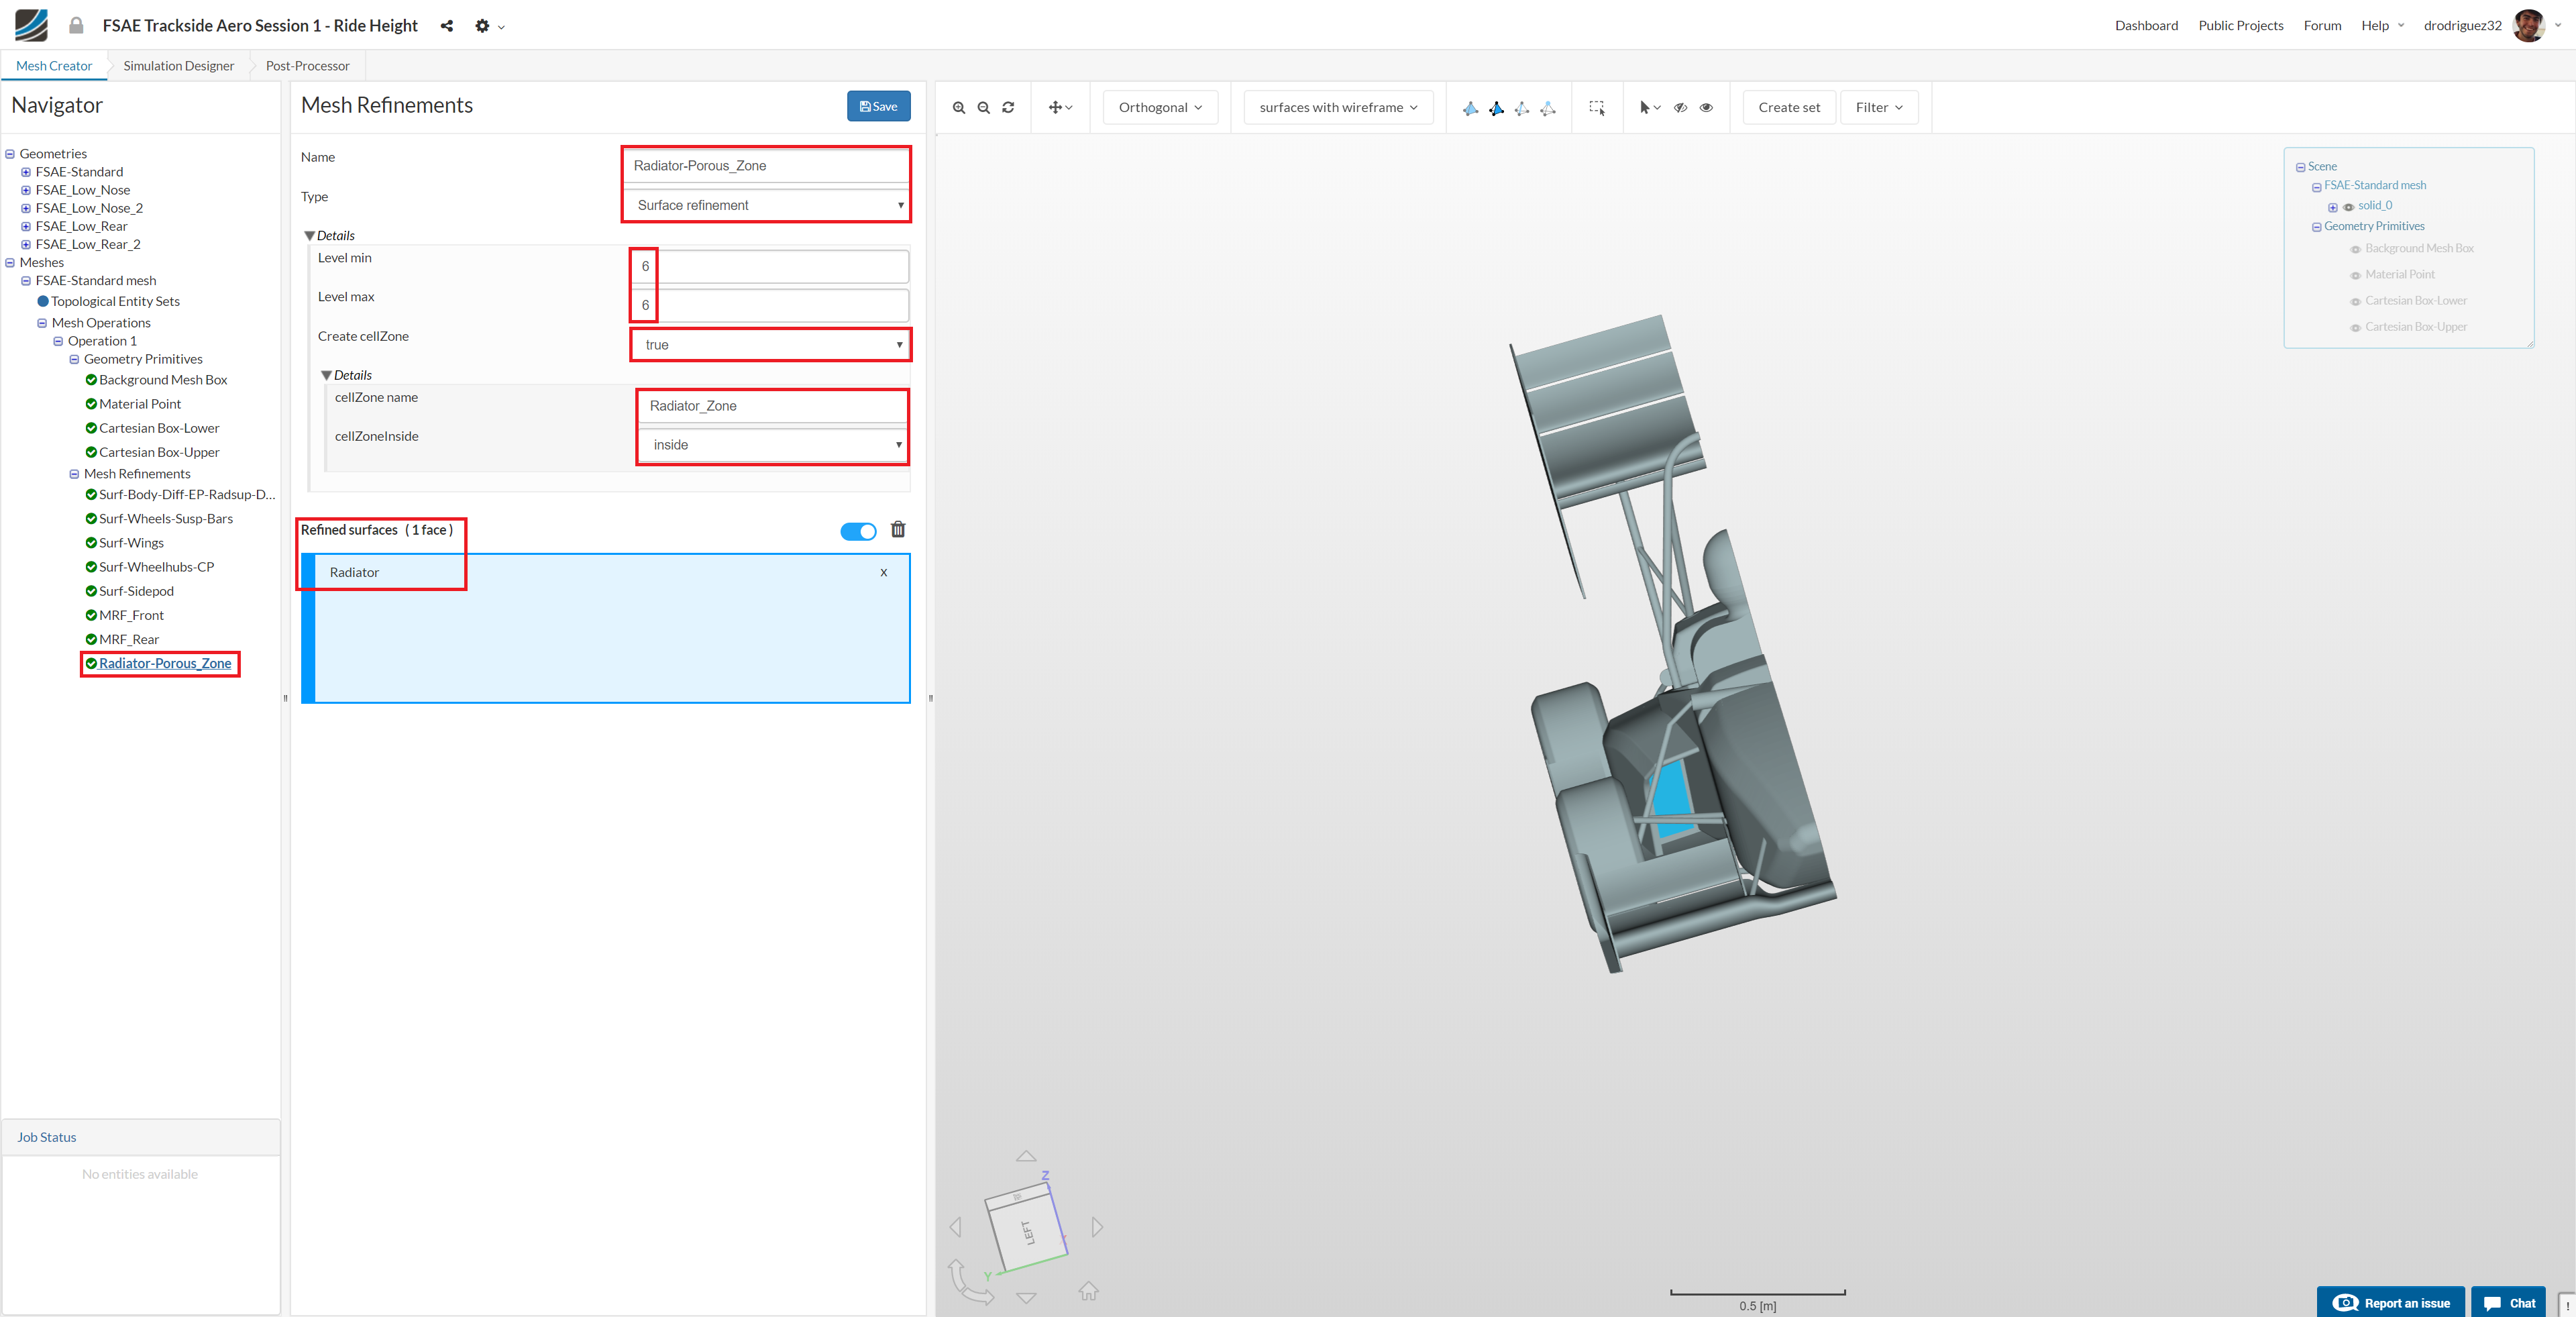Delete refined surfaces with trash icon
Screen dimensions: 2576x1317
(x=898, y=530)
